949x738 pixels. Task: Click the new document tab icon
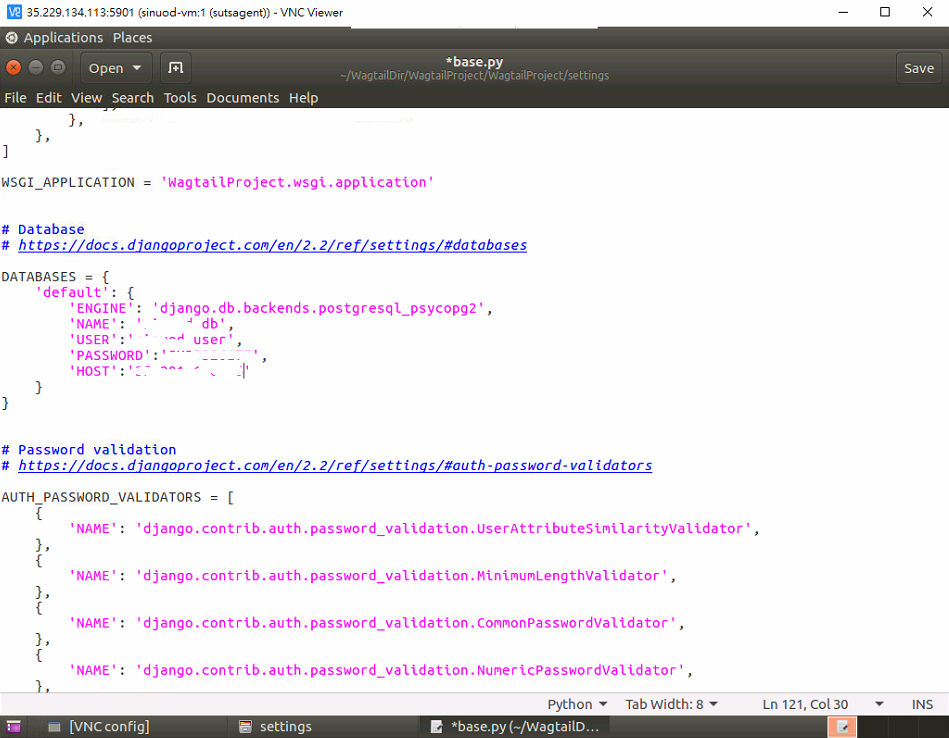tap(176, 68)
